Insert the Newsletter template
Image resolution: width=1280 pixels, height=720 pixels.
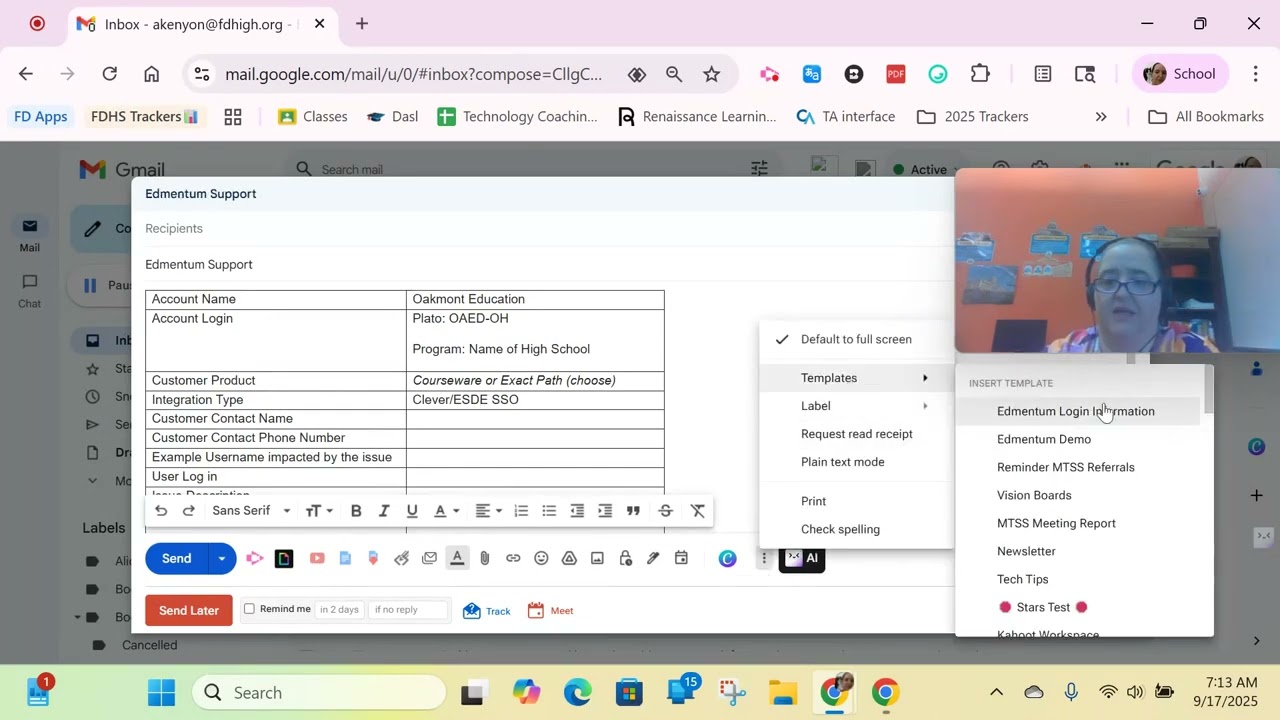coord(1078,551)
